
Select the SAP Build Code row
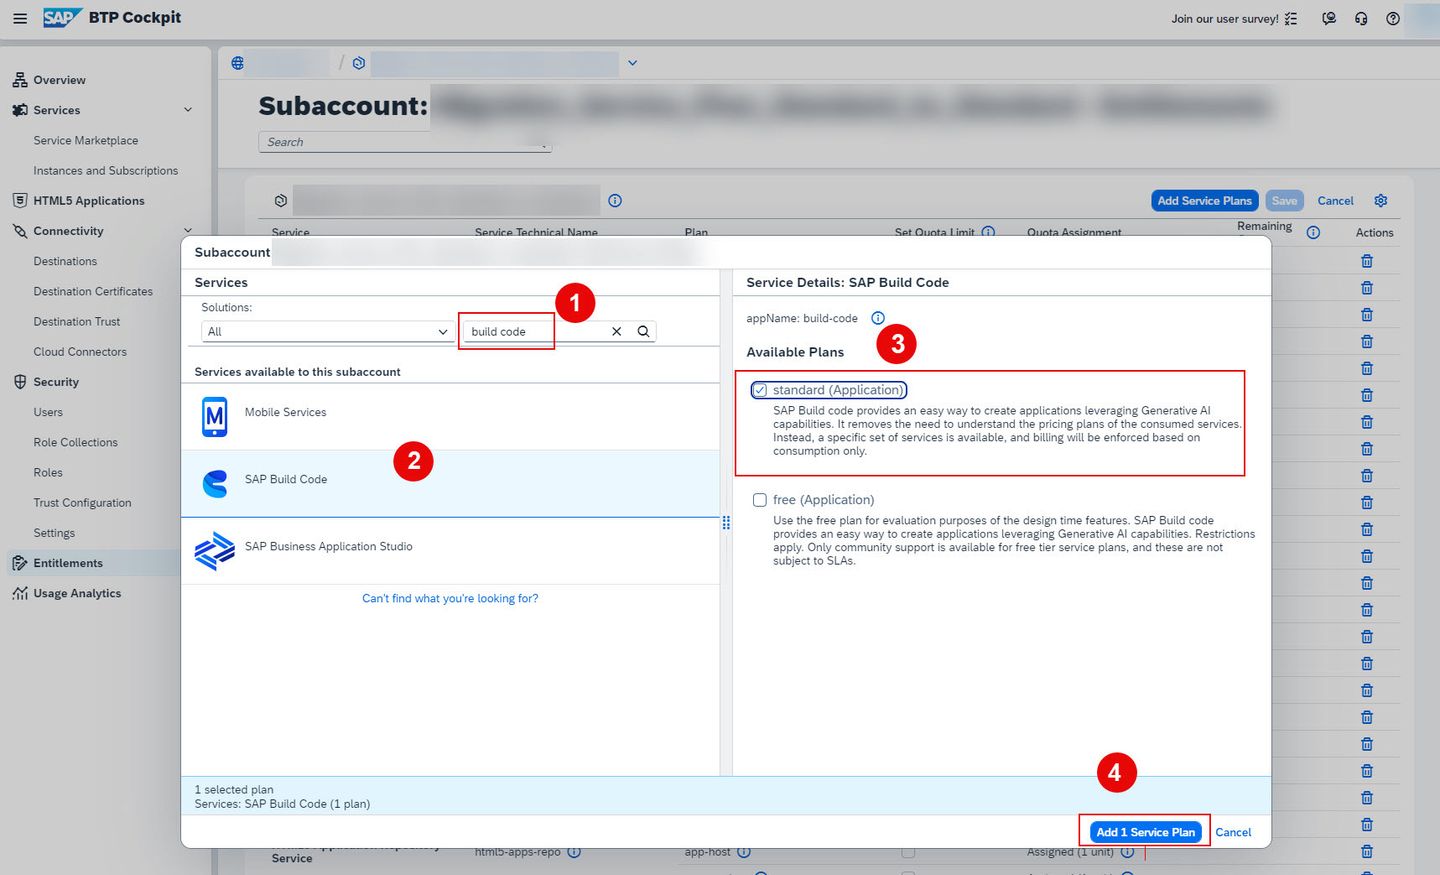pos(450,483)
